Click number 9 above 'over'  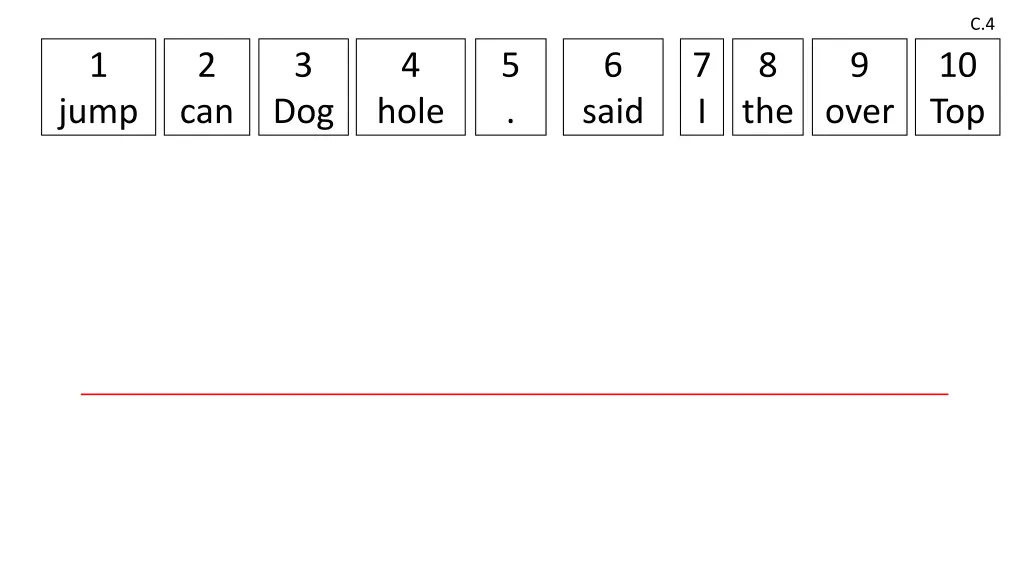coord(859,66)
